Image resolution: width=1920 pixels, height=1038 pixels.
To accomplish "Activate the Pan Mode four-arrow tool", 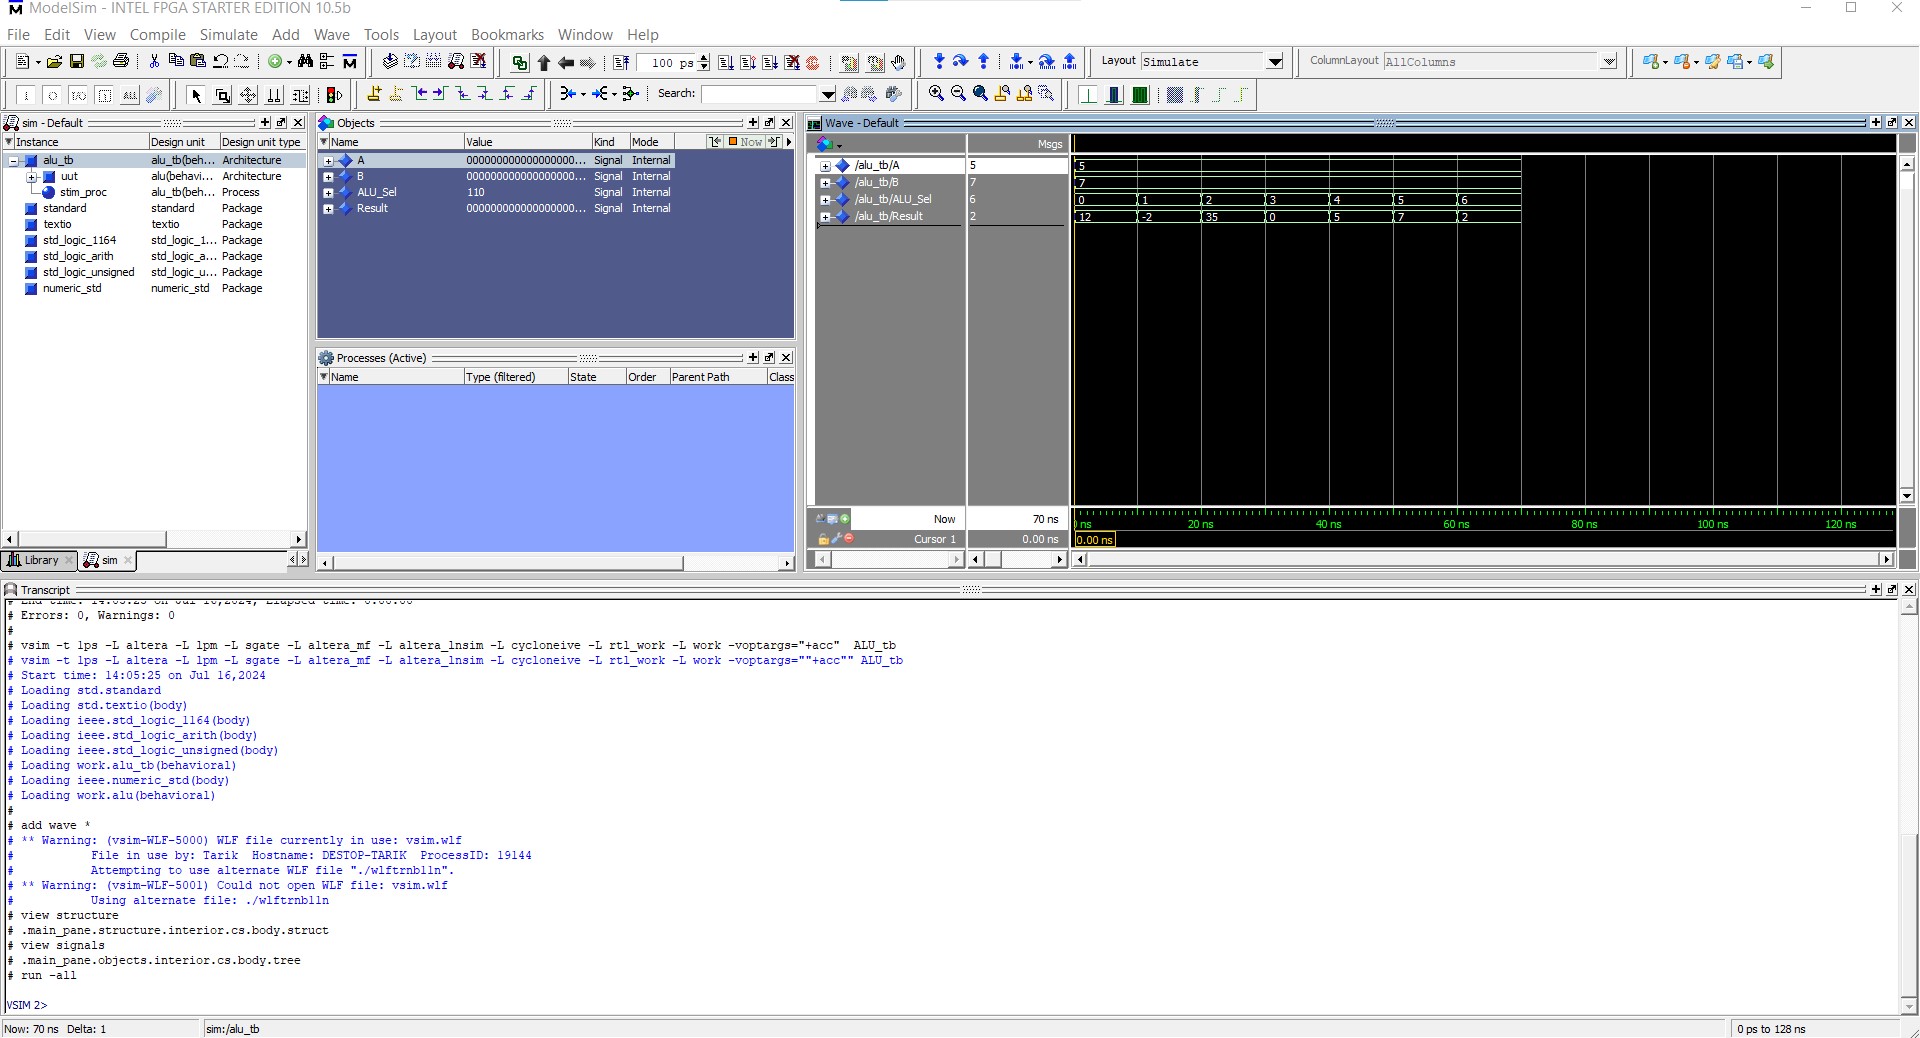I will (x=248, y=95).
